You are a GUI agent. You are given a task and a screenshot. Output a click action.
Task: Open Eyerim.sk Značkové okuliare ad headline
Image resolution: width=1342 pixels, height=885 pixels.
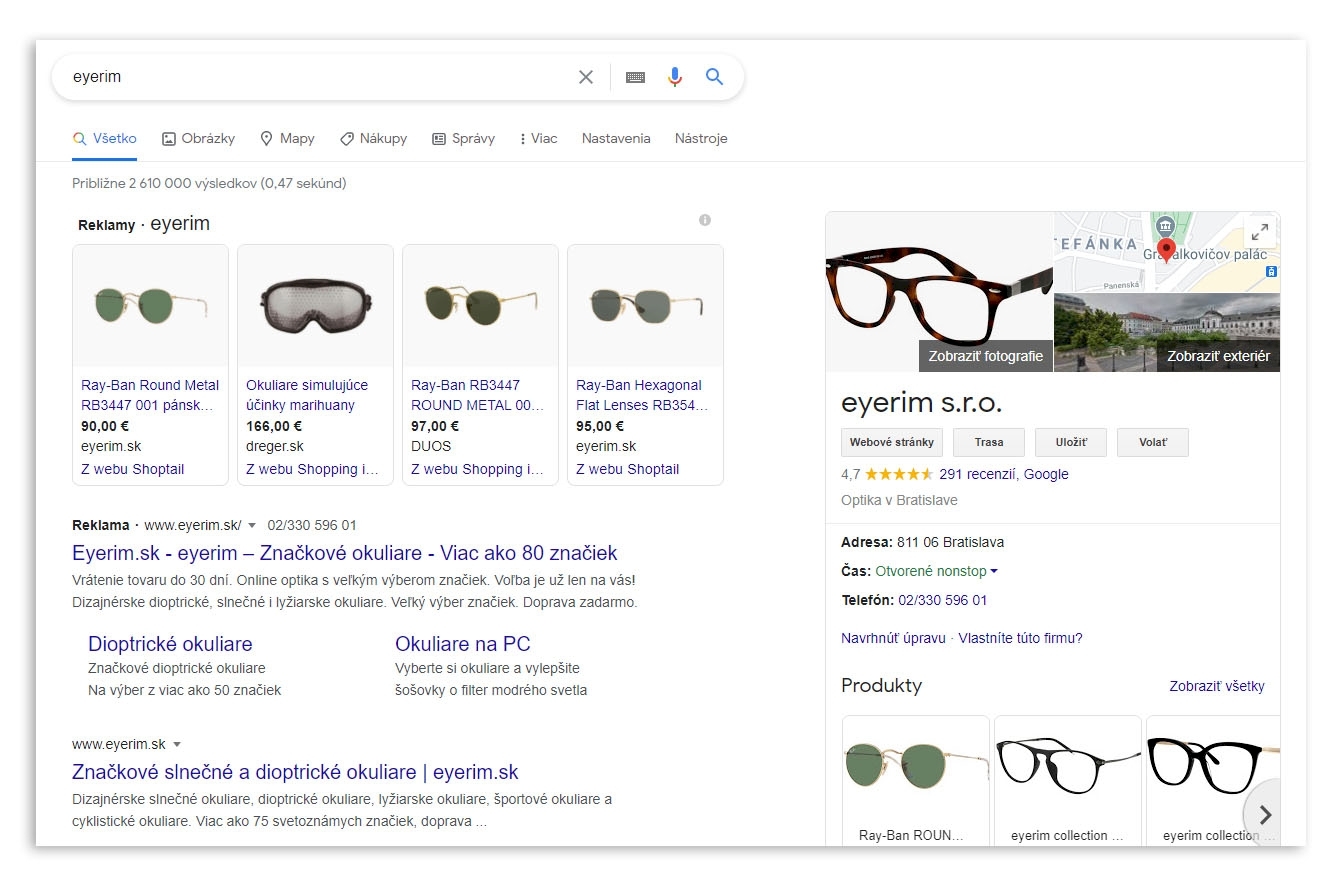pos(345,553)
